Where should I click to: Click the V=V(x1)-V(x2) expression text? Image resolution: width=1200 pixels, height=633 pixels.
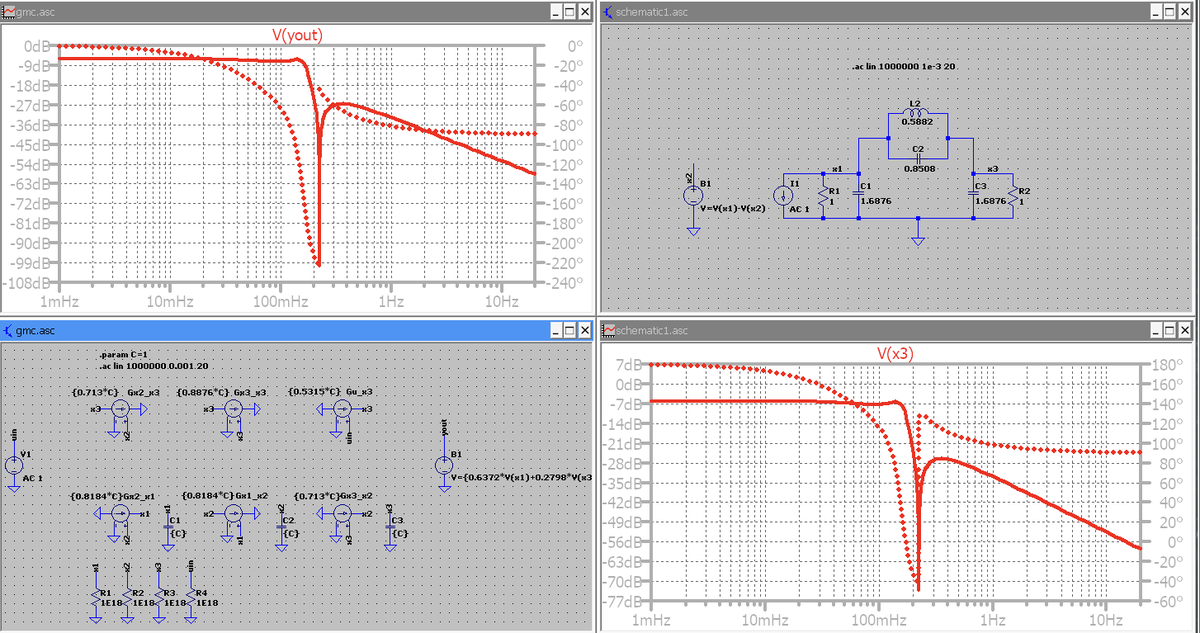click(733, 208)
